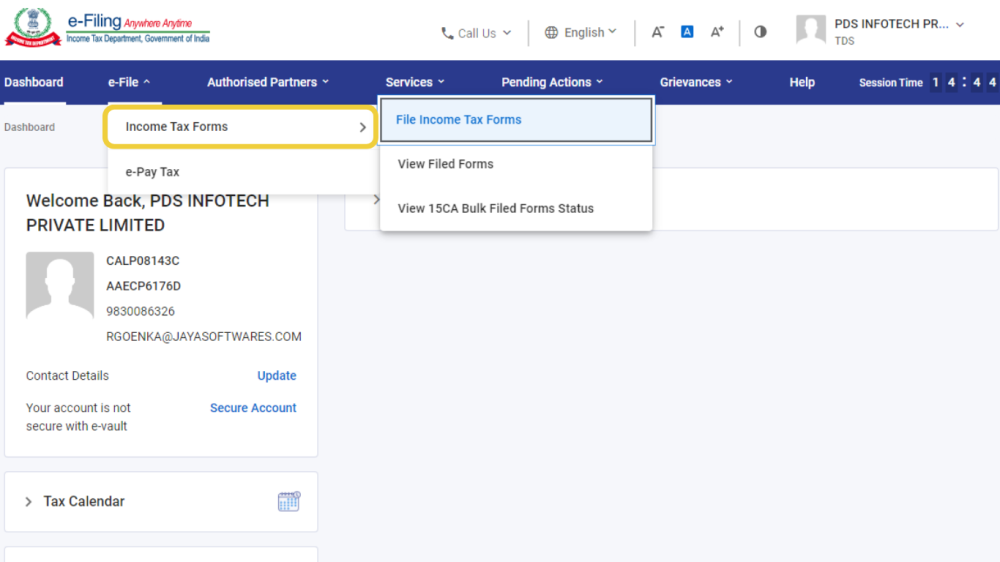Image resolution: width=1000 pixels, height=562 pixels.
Task: Click the TAN number CALP08143C
Action: click(143, 261)
